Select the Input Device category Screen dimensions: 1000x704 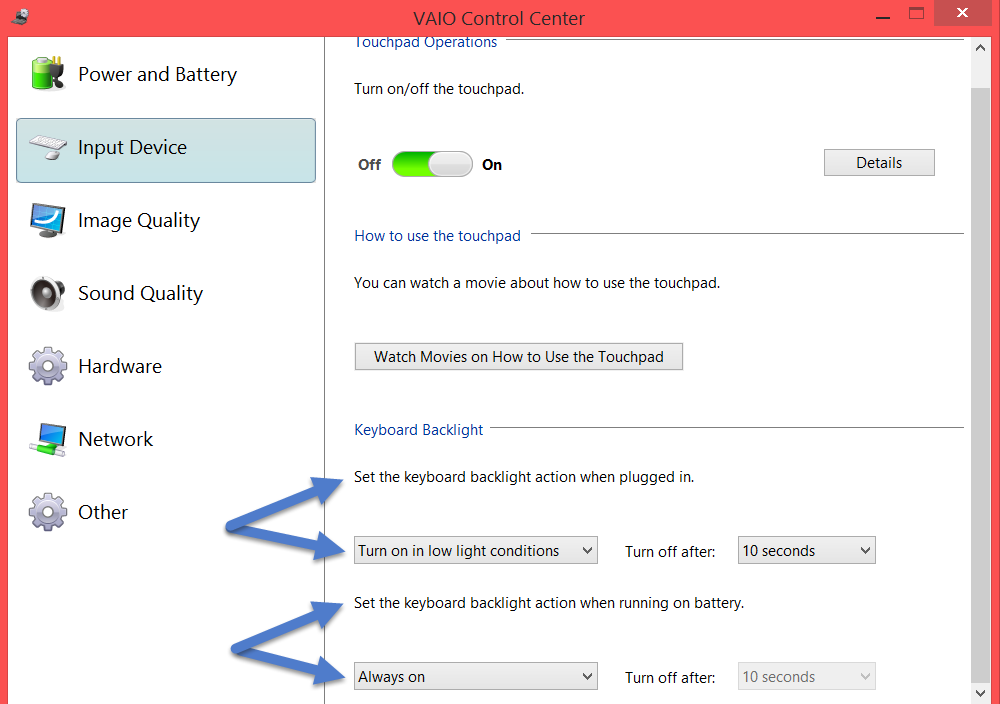pyautogui.click(x=166, y=150)
